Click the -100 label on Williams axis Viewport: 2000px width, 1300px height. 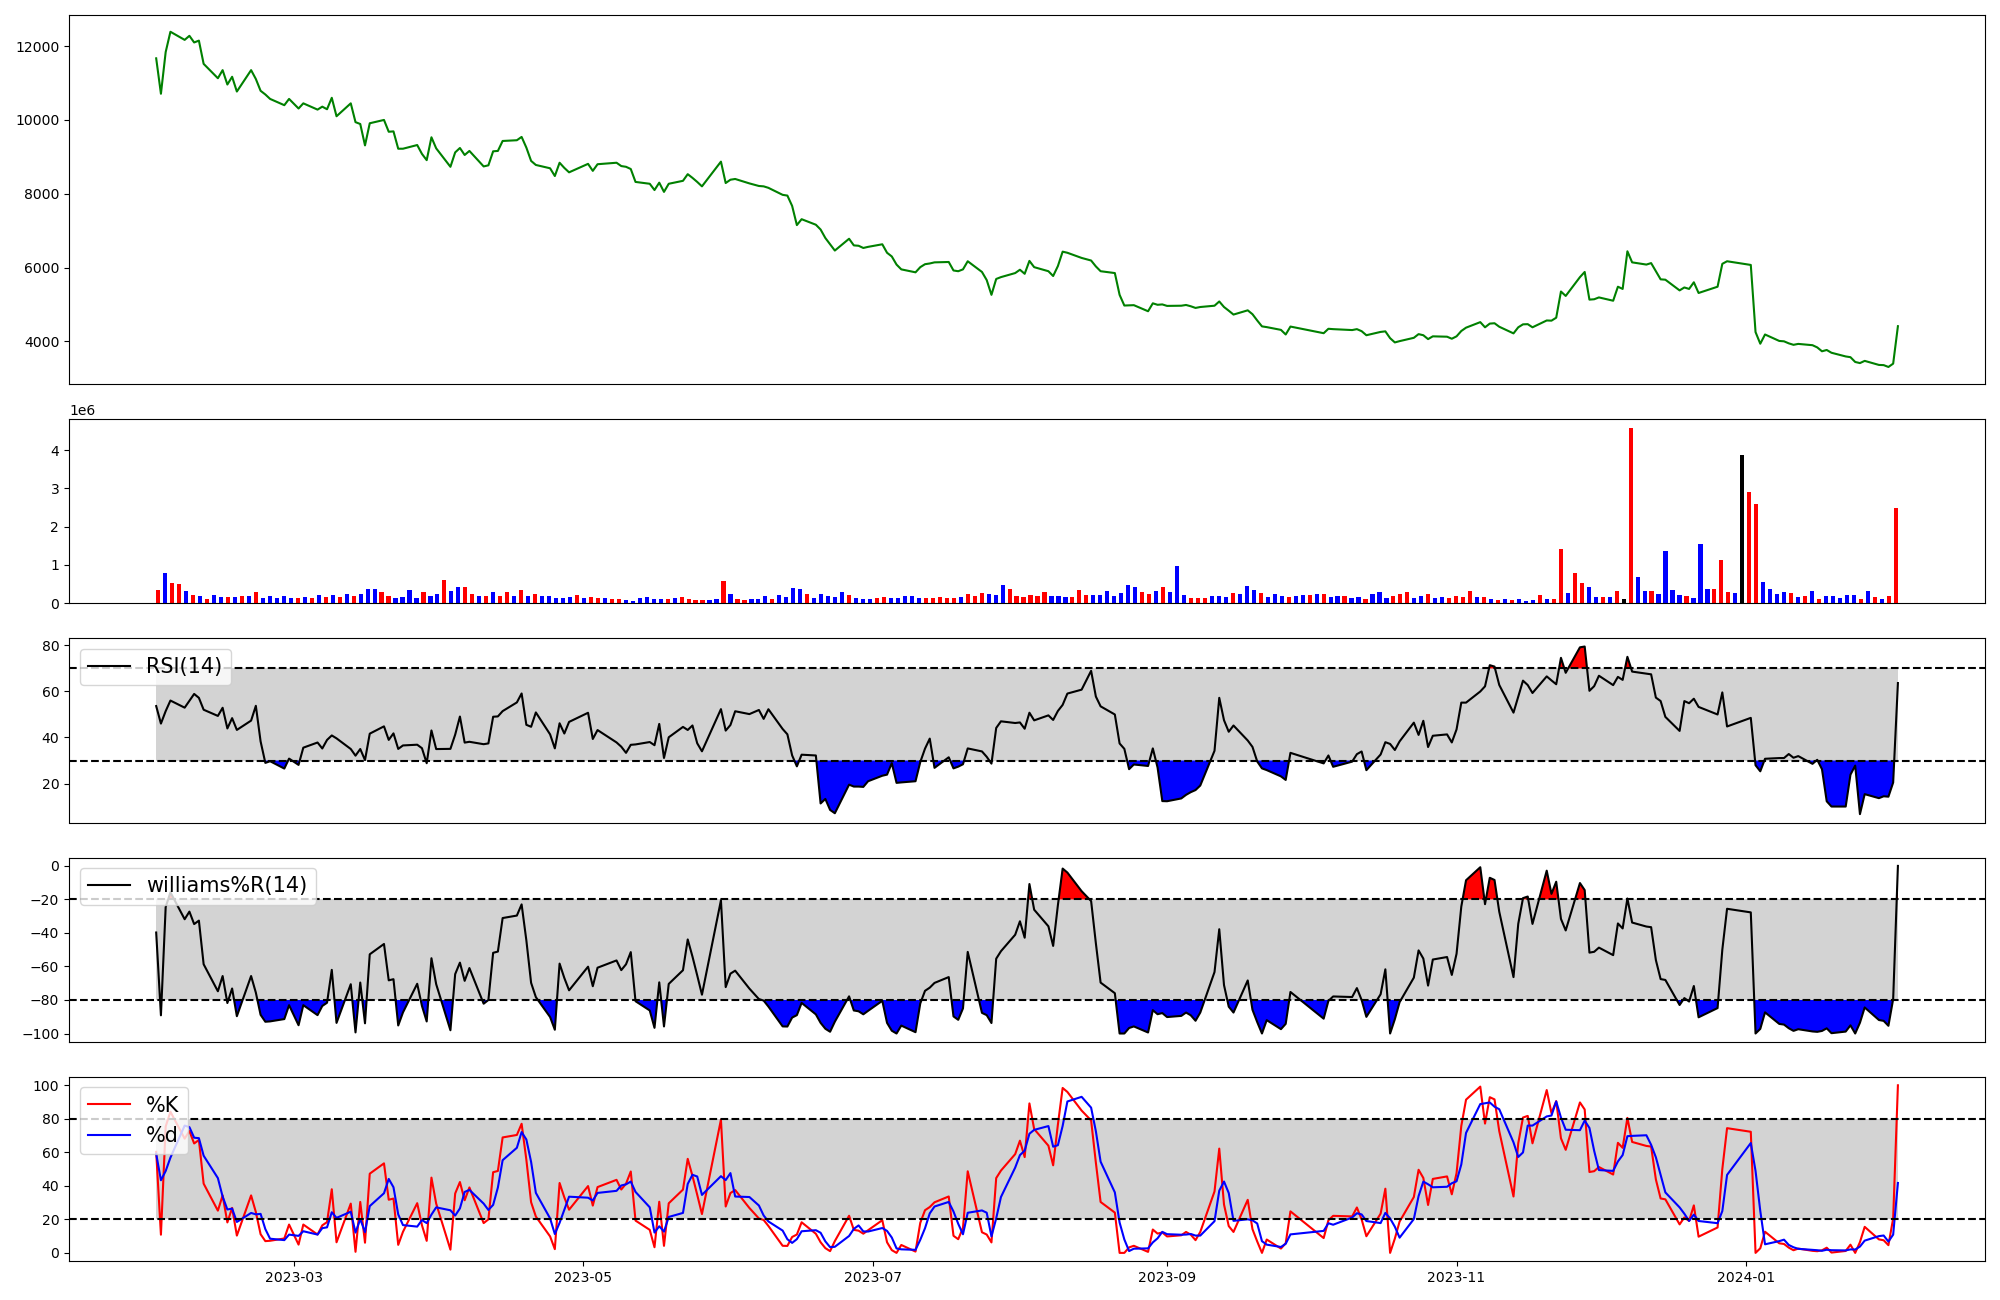click(x=42, y=1034)
